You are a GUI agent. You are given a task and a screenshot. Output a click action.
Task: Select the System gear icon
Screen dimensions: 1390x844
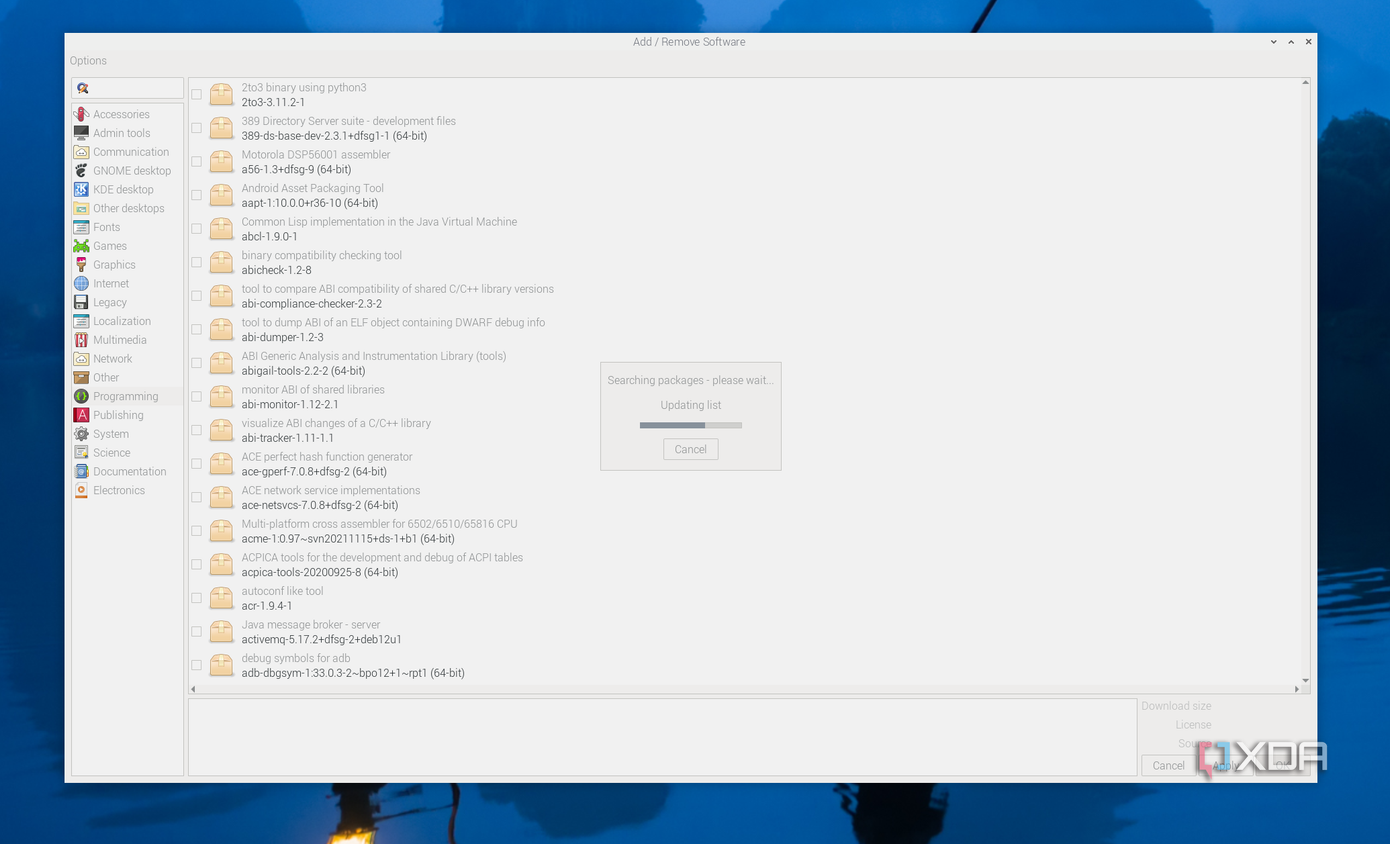point(81,434)
